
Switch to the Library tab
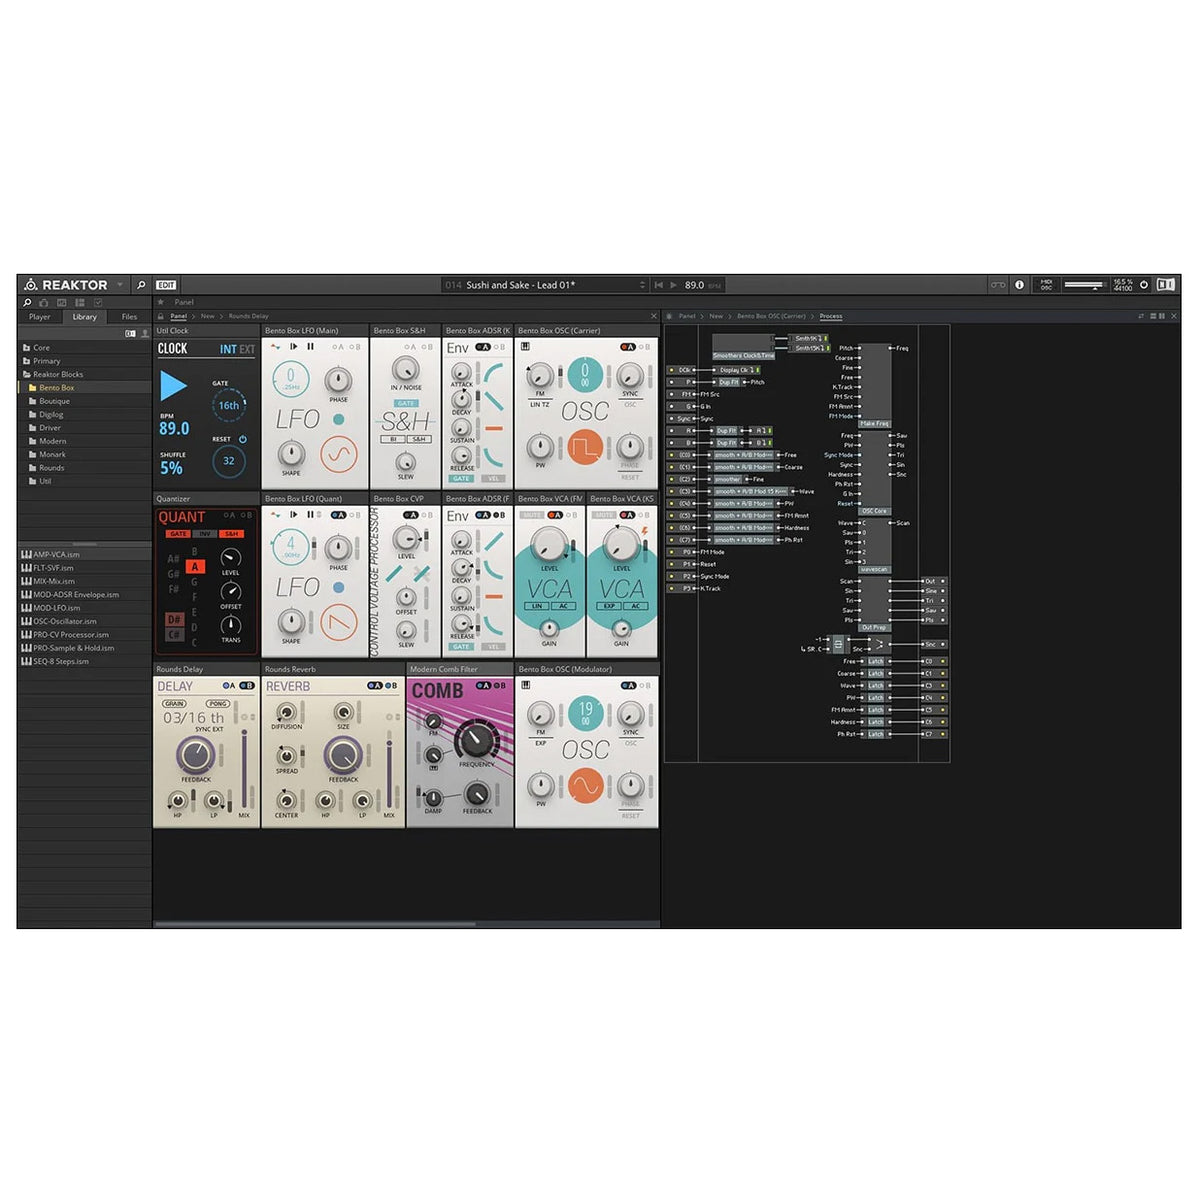[84, 317]
